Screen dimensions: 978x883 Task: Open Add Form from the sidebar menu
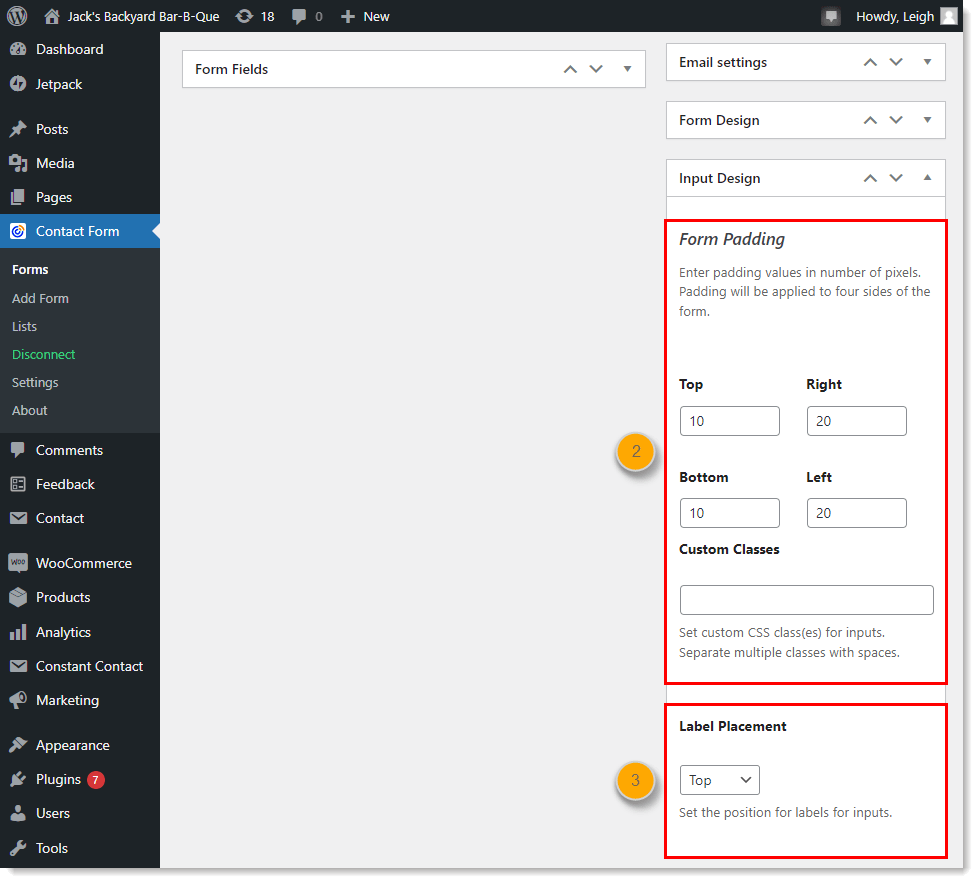tap(40, 298)
